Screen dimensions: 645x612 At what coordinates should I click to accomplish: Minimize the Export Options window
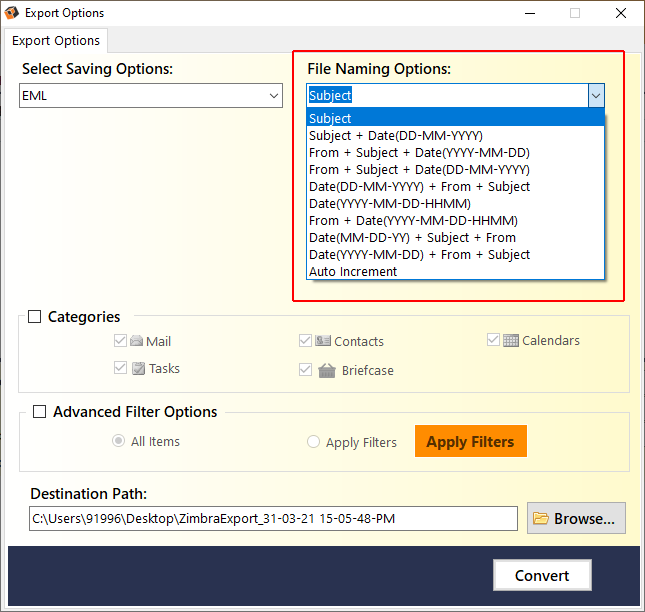530,13
